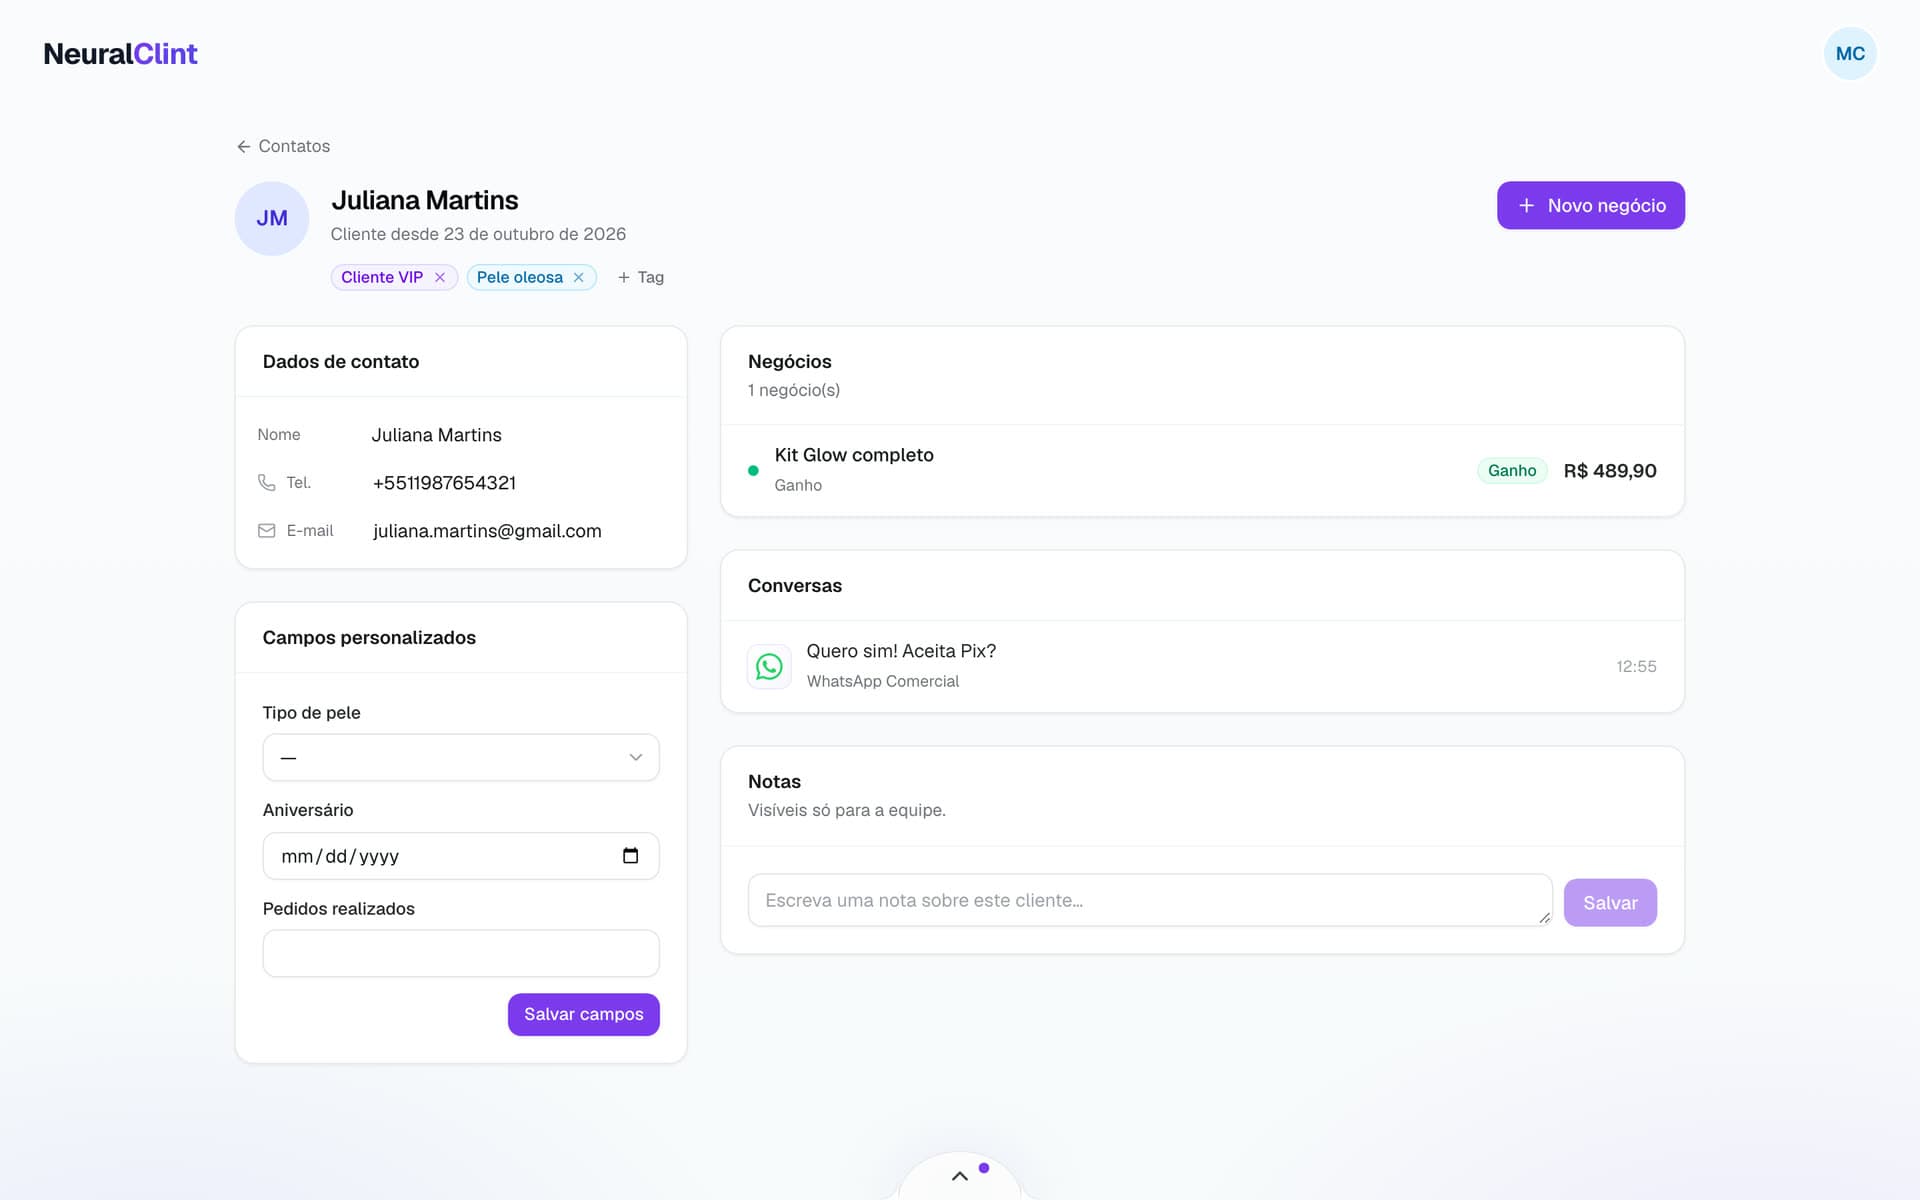Click the green deal status dot
The image size is (1920, 1200).
pyautogui.click(x=753, y=470)
